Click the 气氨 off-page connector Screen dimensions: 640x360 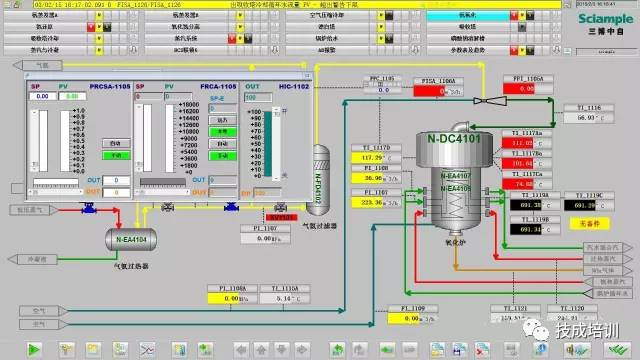tap(38, 65)
